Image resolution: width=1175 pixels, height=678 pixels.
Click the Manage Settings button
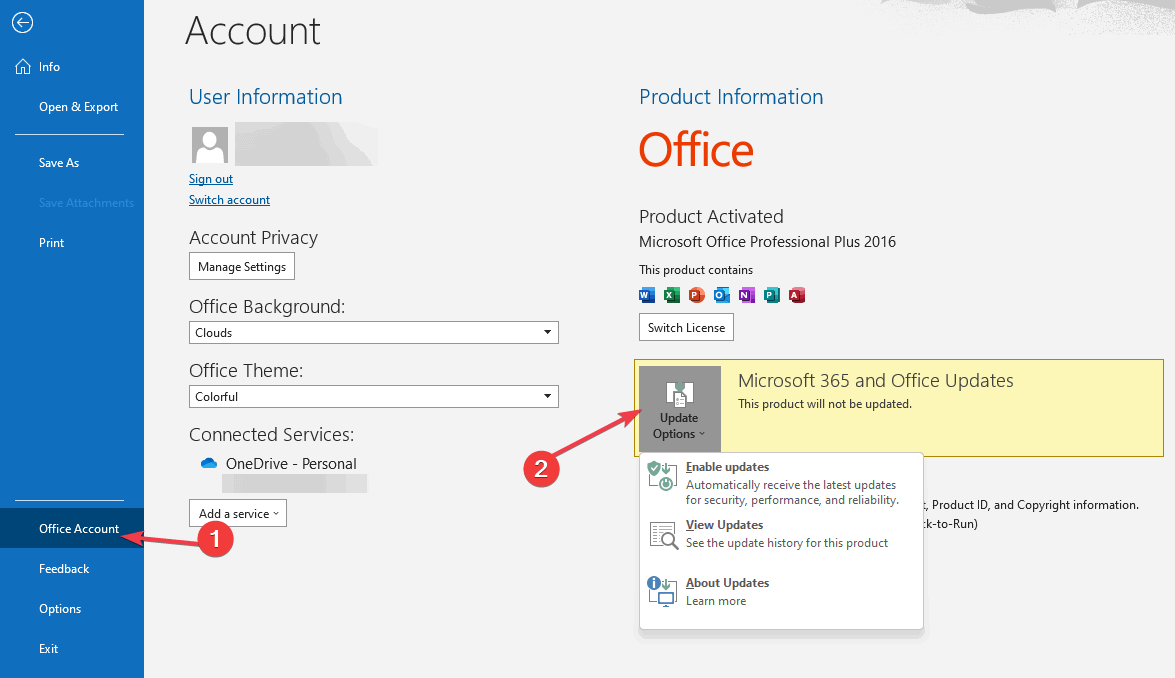coord(242,267)
